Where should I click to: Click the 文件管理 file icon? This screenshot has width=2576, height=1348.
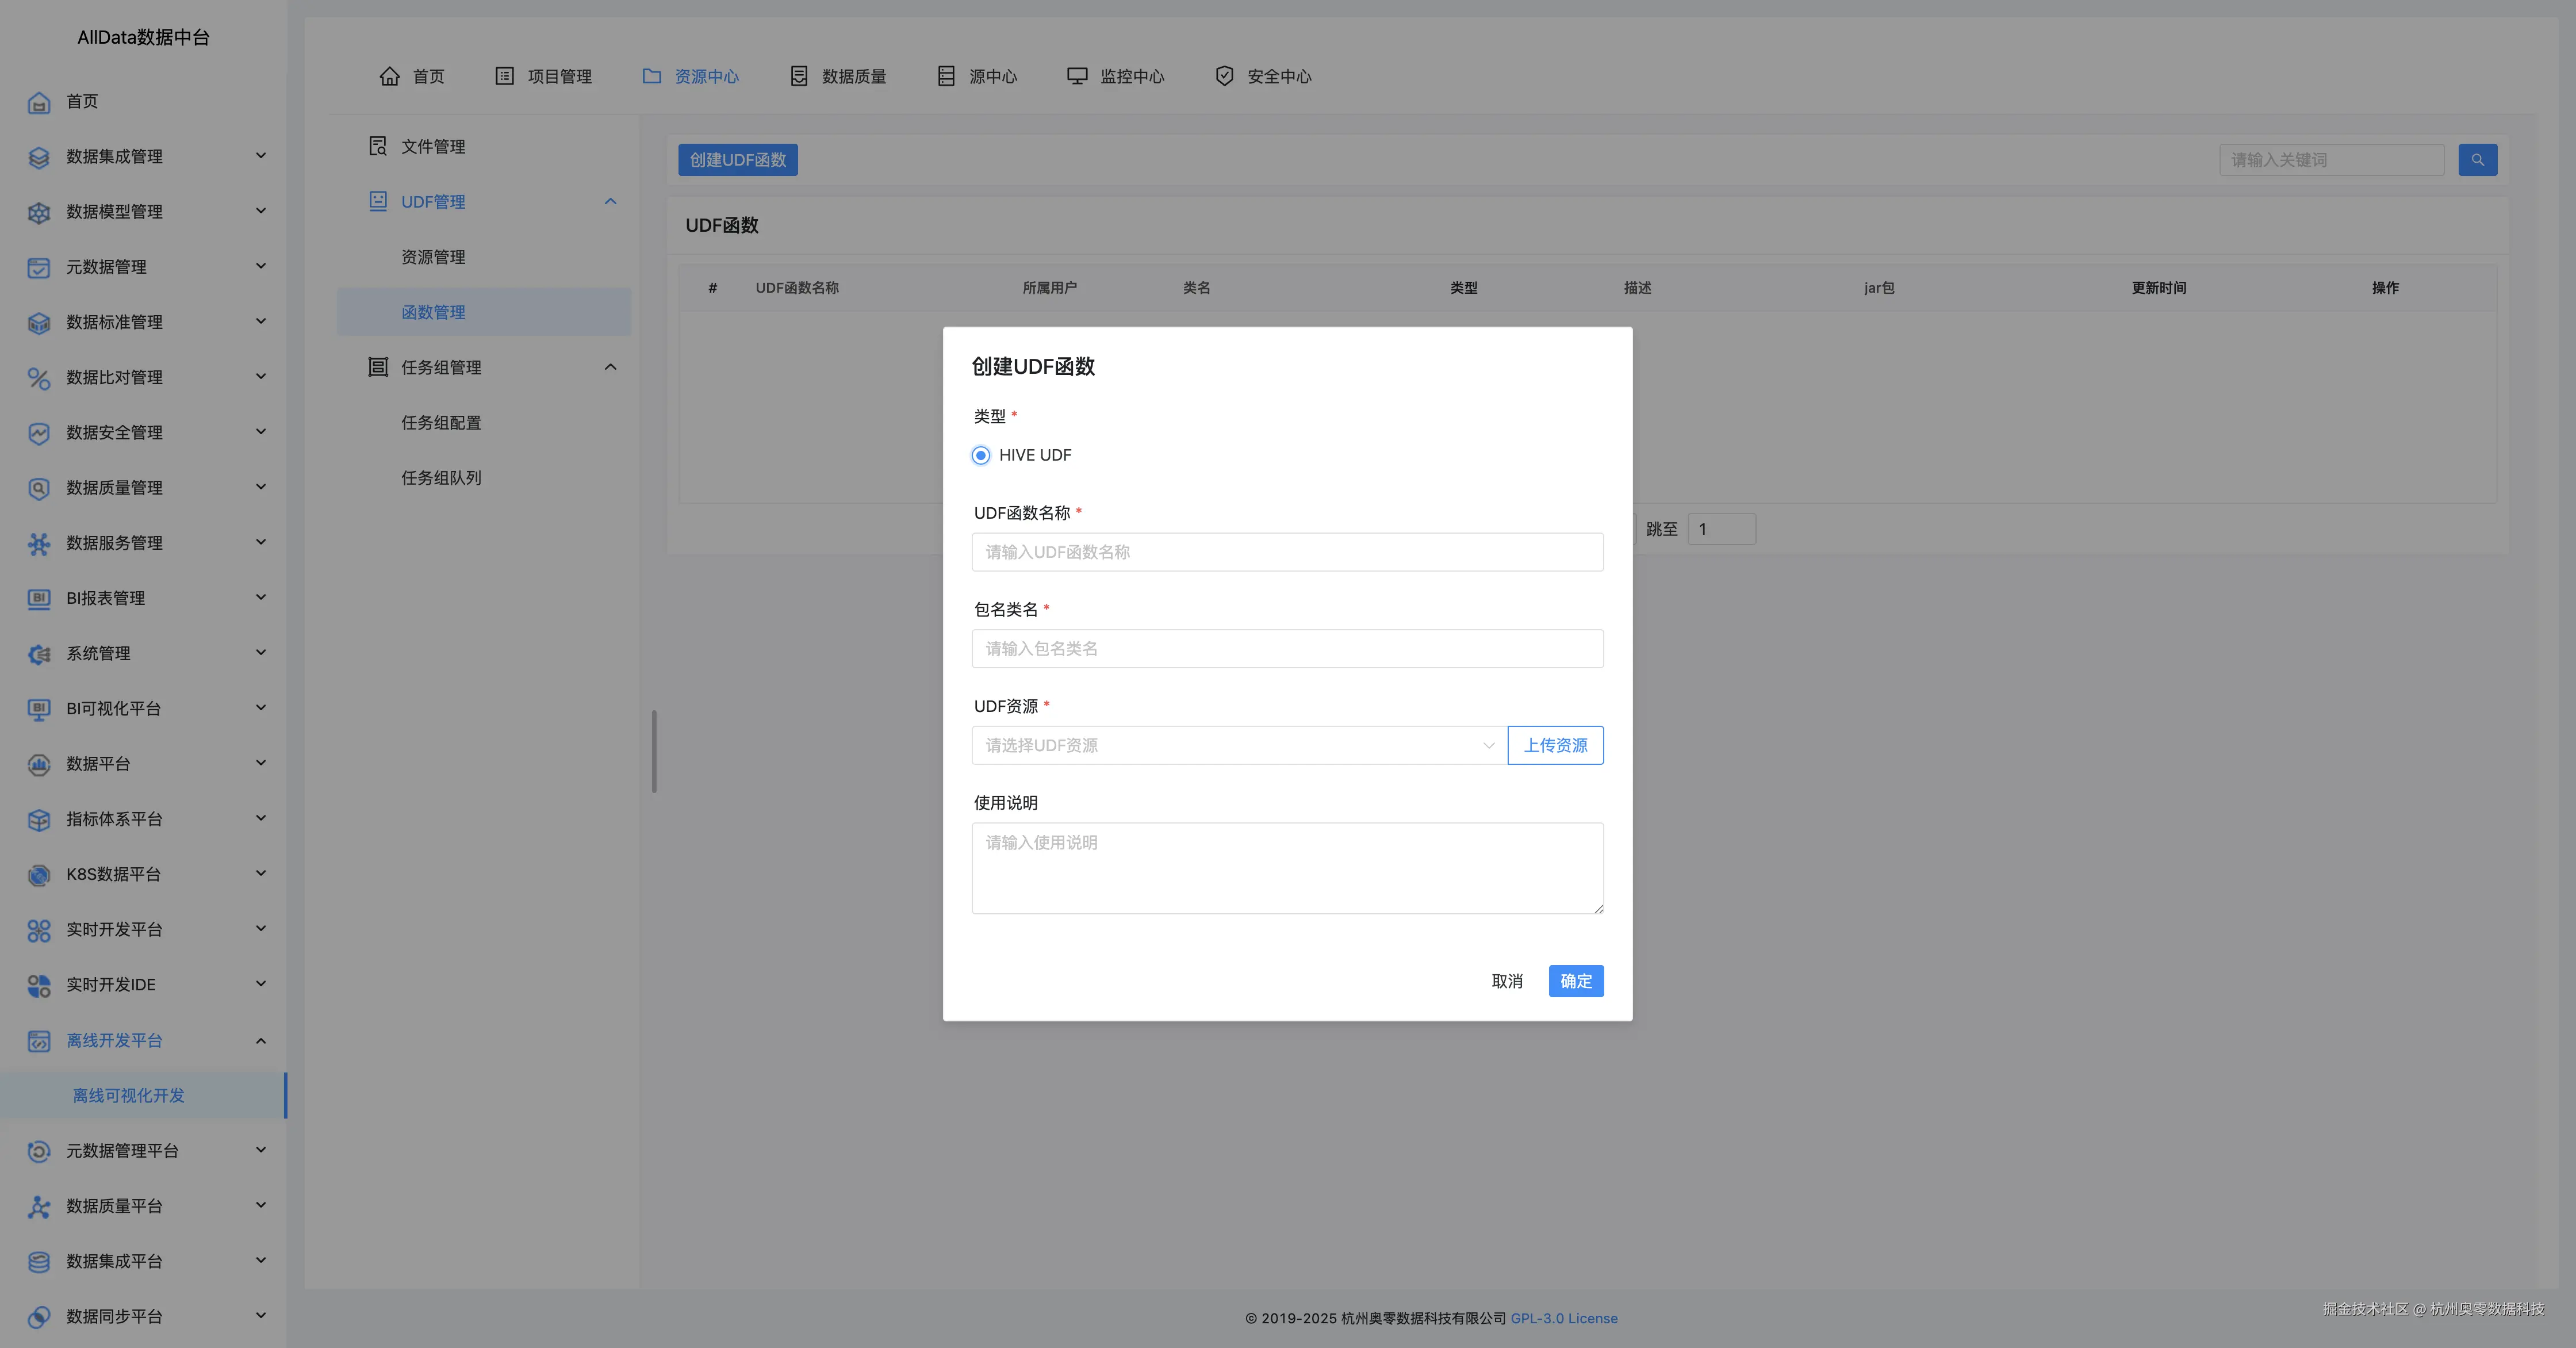pyautogui.click(x=378, y=146)
